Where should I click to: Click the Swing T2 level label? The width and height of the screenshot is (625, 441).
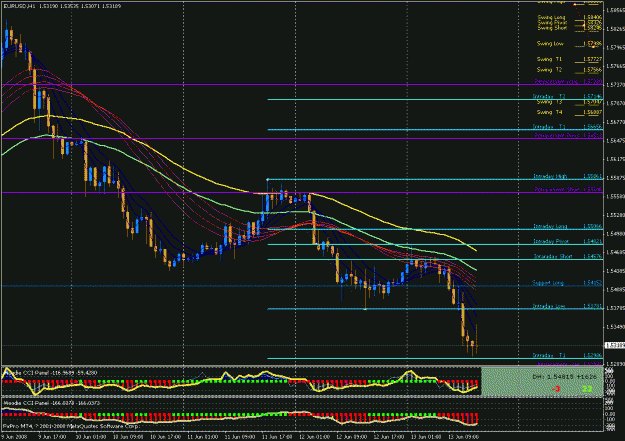[x=549, y=70]
